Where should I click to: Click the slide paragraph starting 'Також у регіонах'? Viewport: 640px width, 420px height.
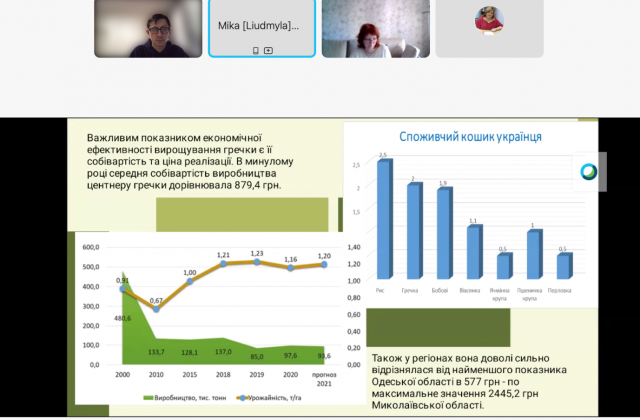click(469, 382)
